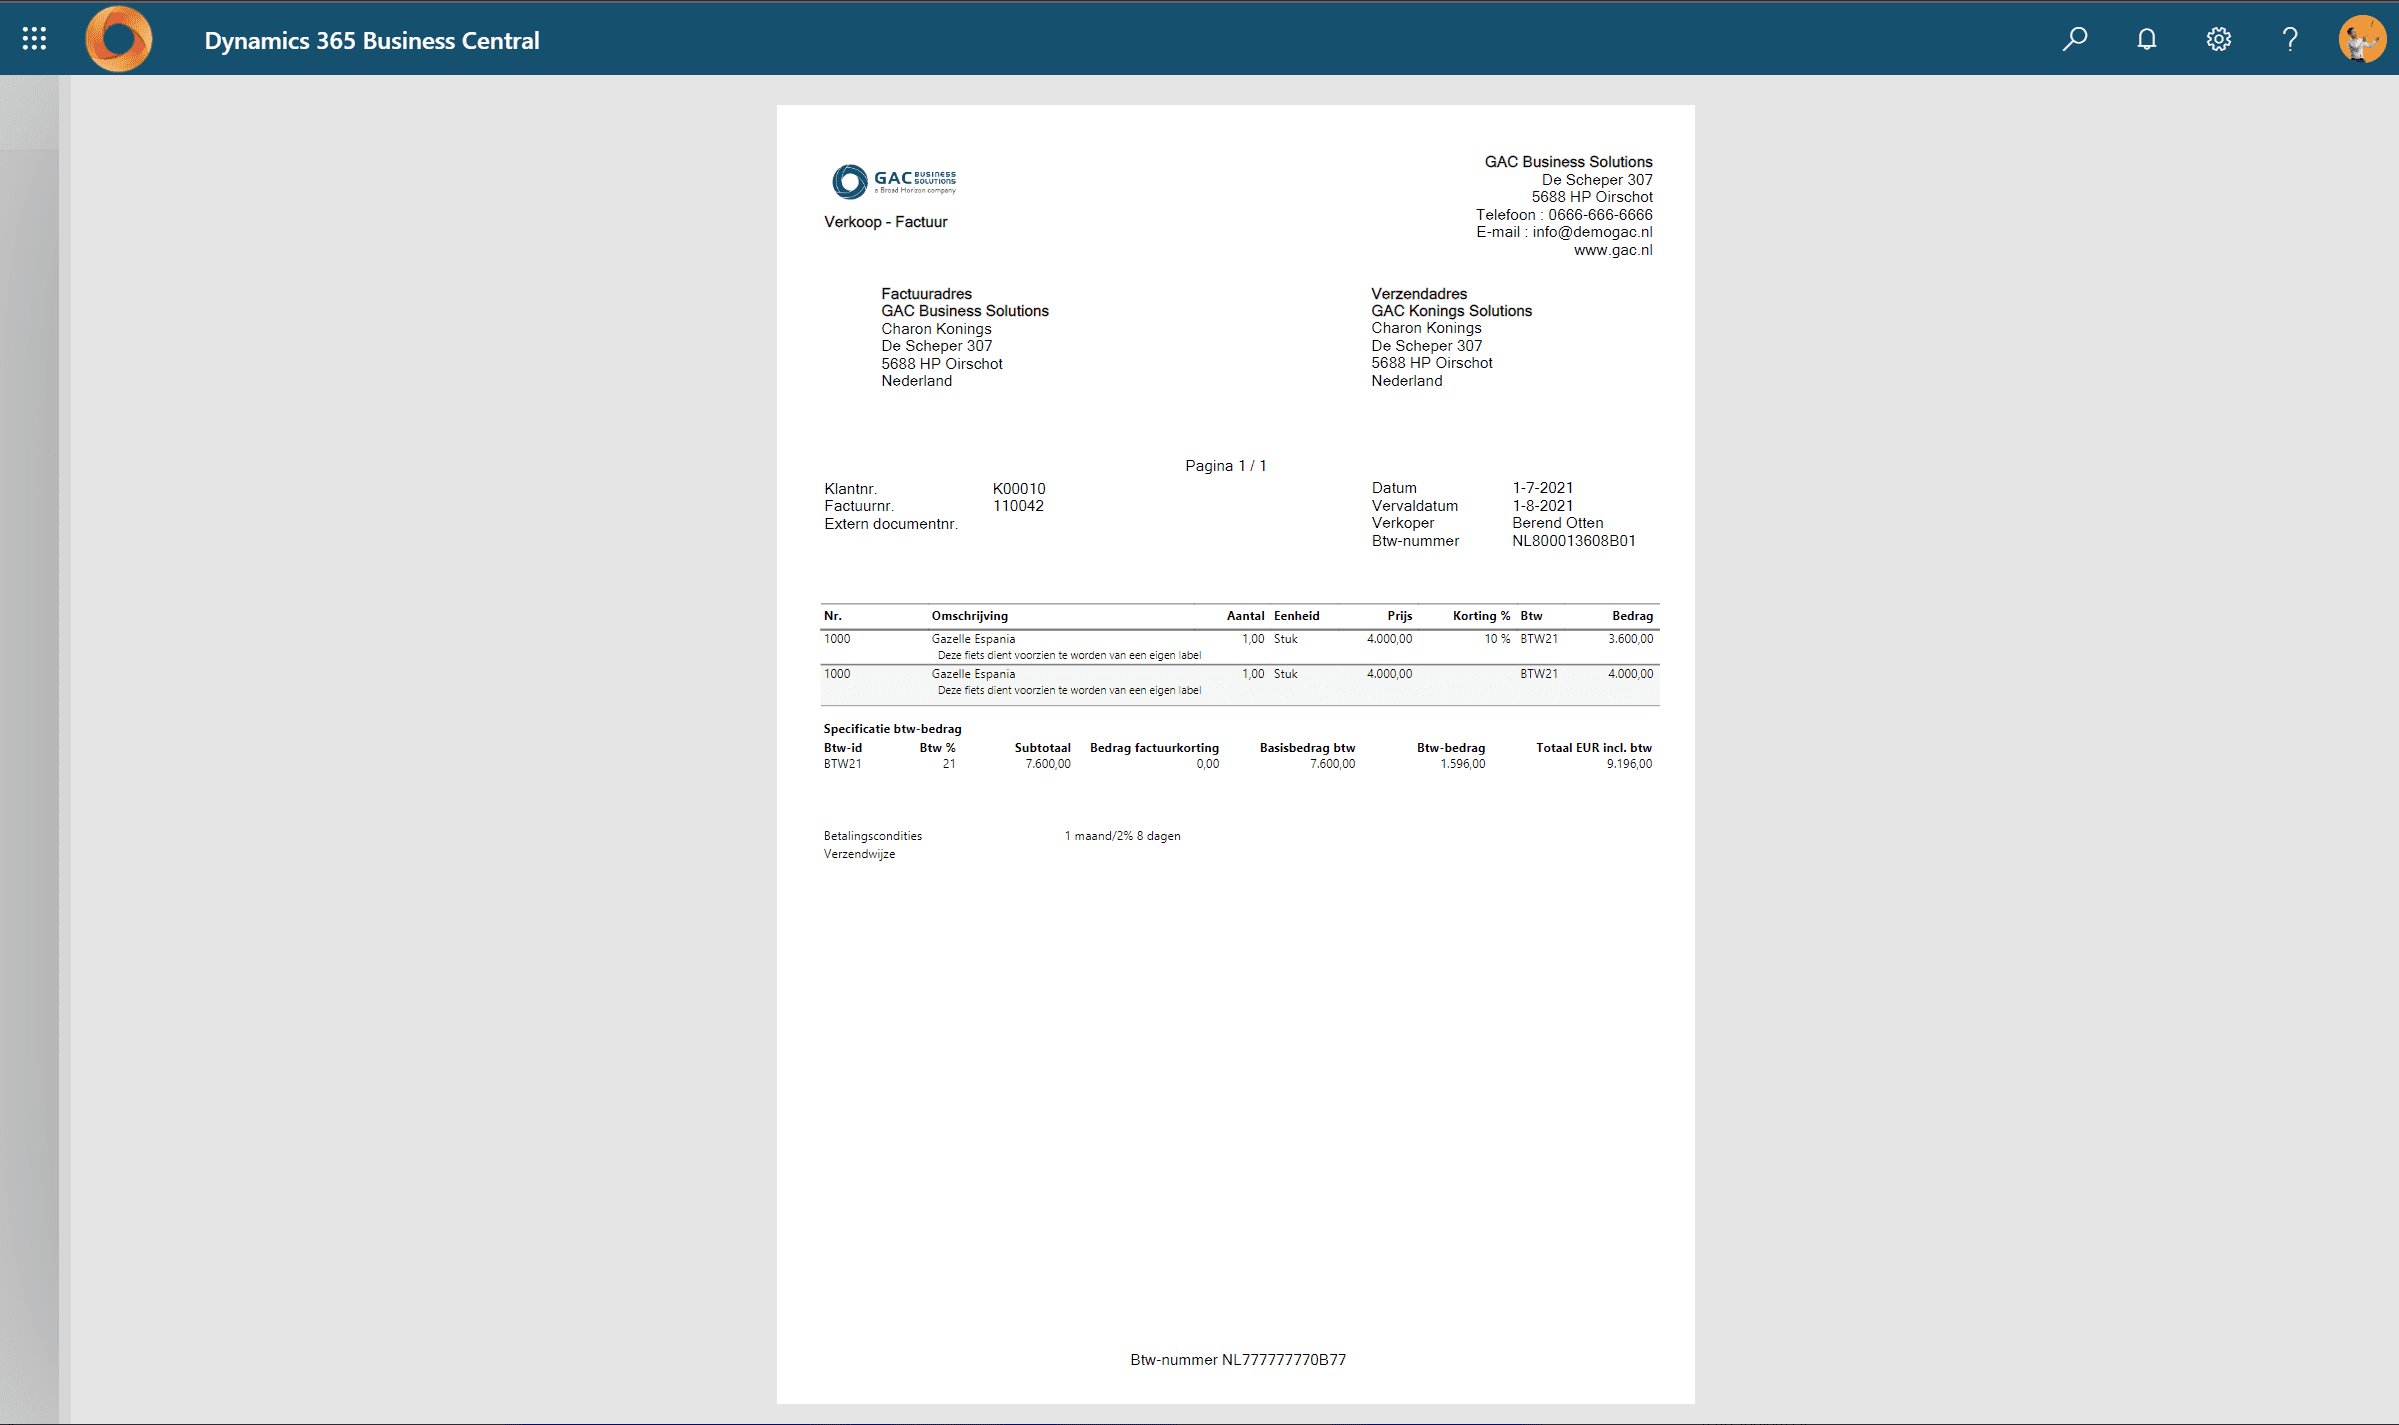2399x1425 pixels.
Task: Click the Pagina 1 / 1 indicator
Action: tap(1225, 466)
